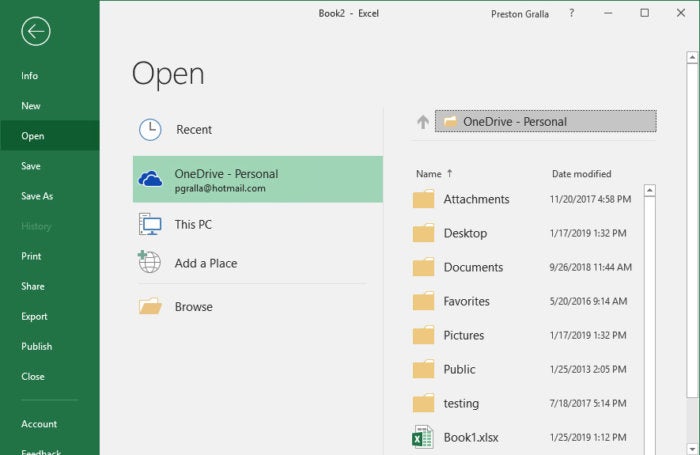Screen dimensions: 700x455
Task: Click the Public folder icon
Action: (x=423, y=369)
